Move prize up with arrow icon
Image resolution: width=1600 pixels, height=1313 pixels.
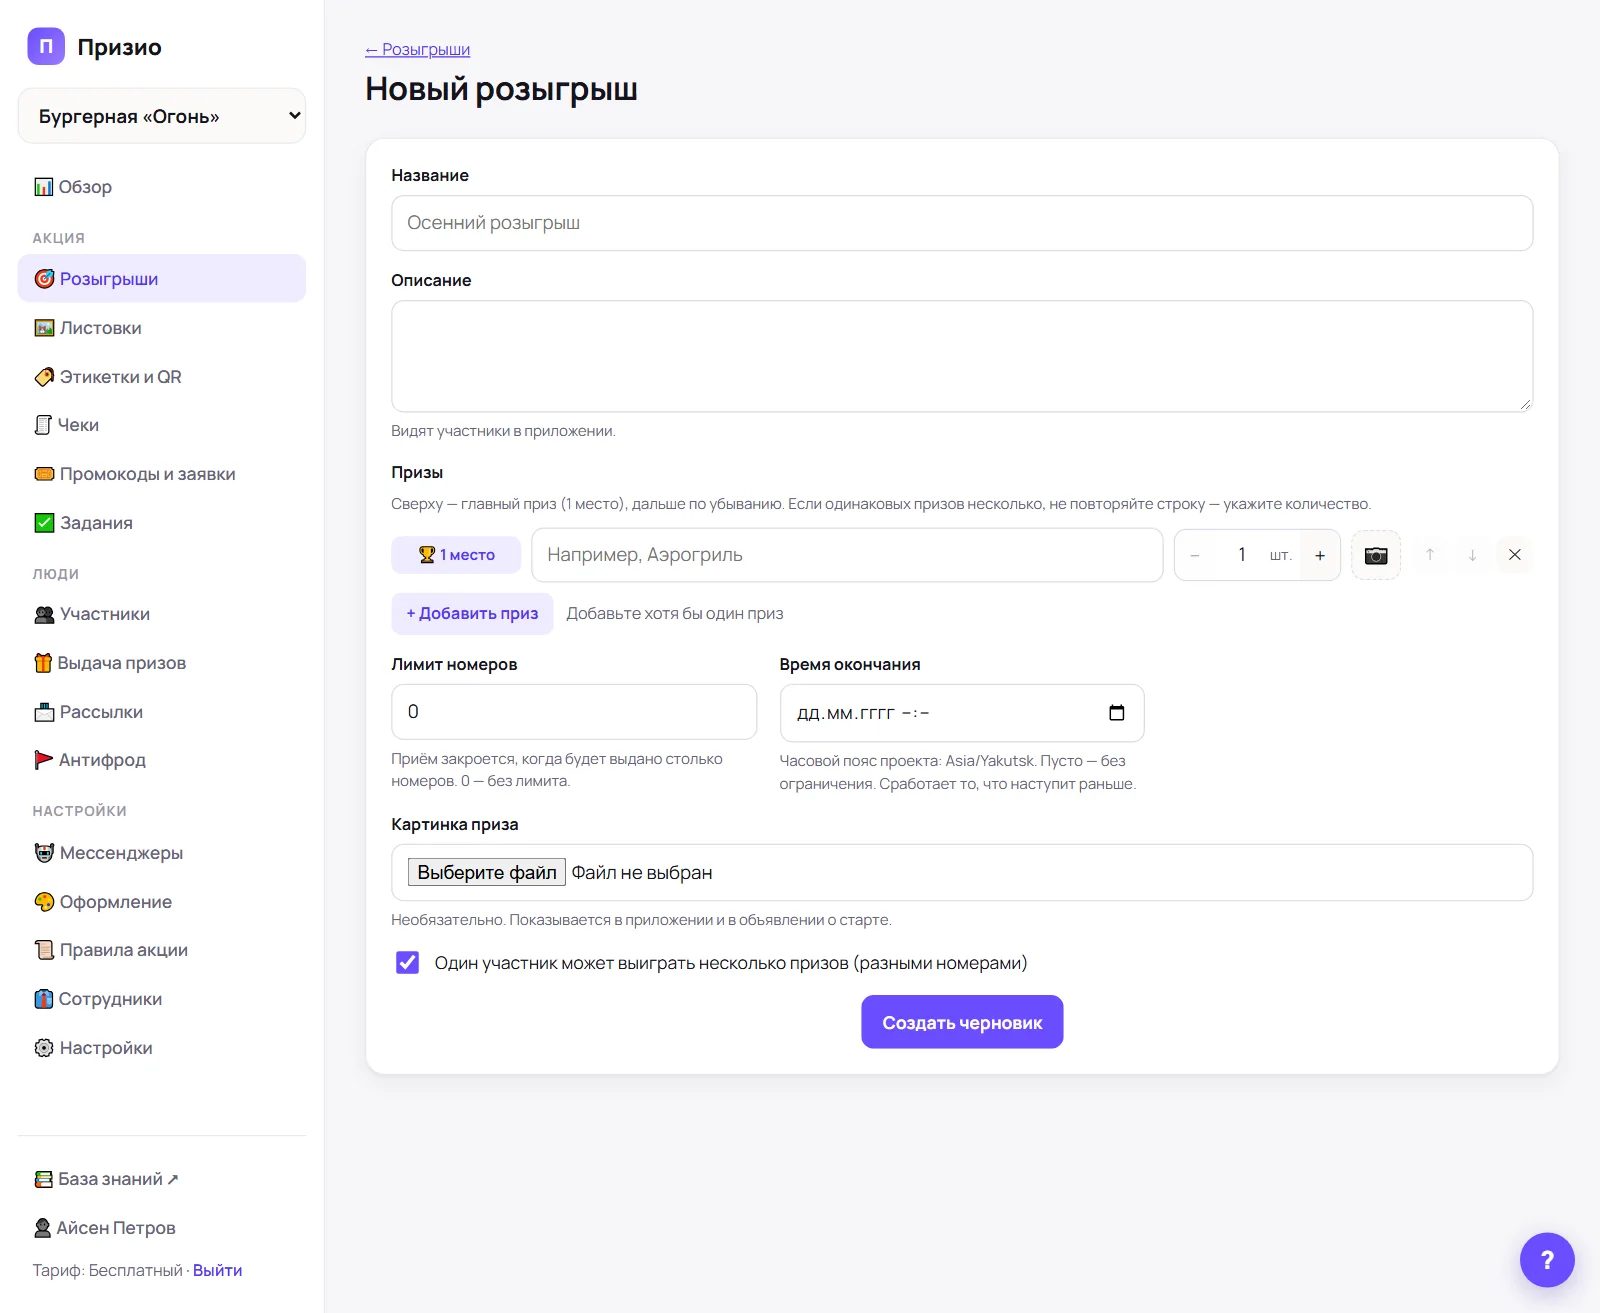pyautogui.click(x=1430, y=555)
